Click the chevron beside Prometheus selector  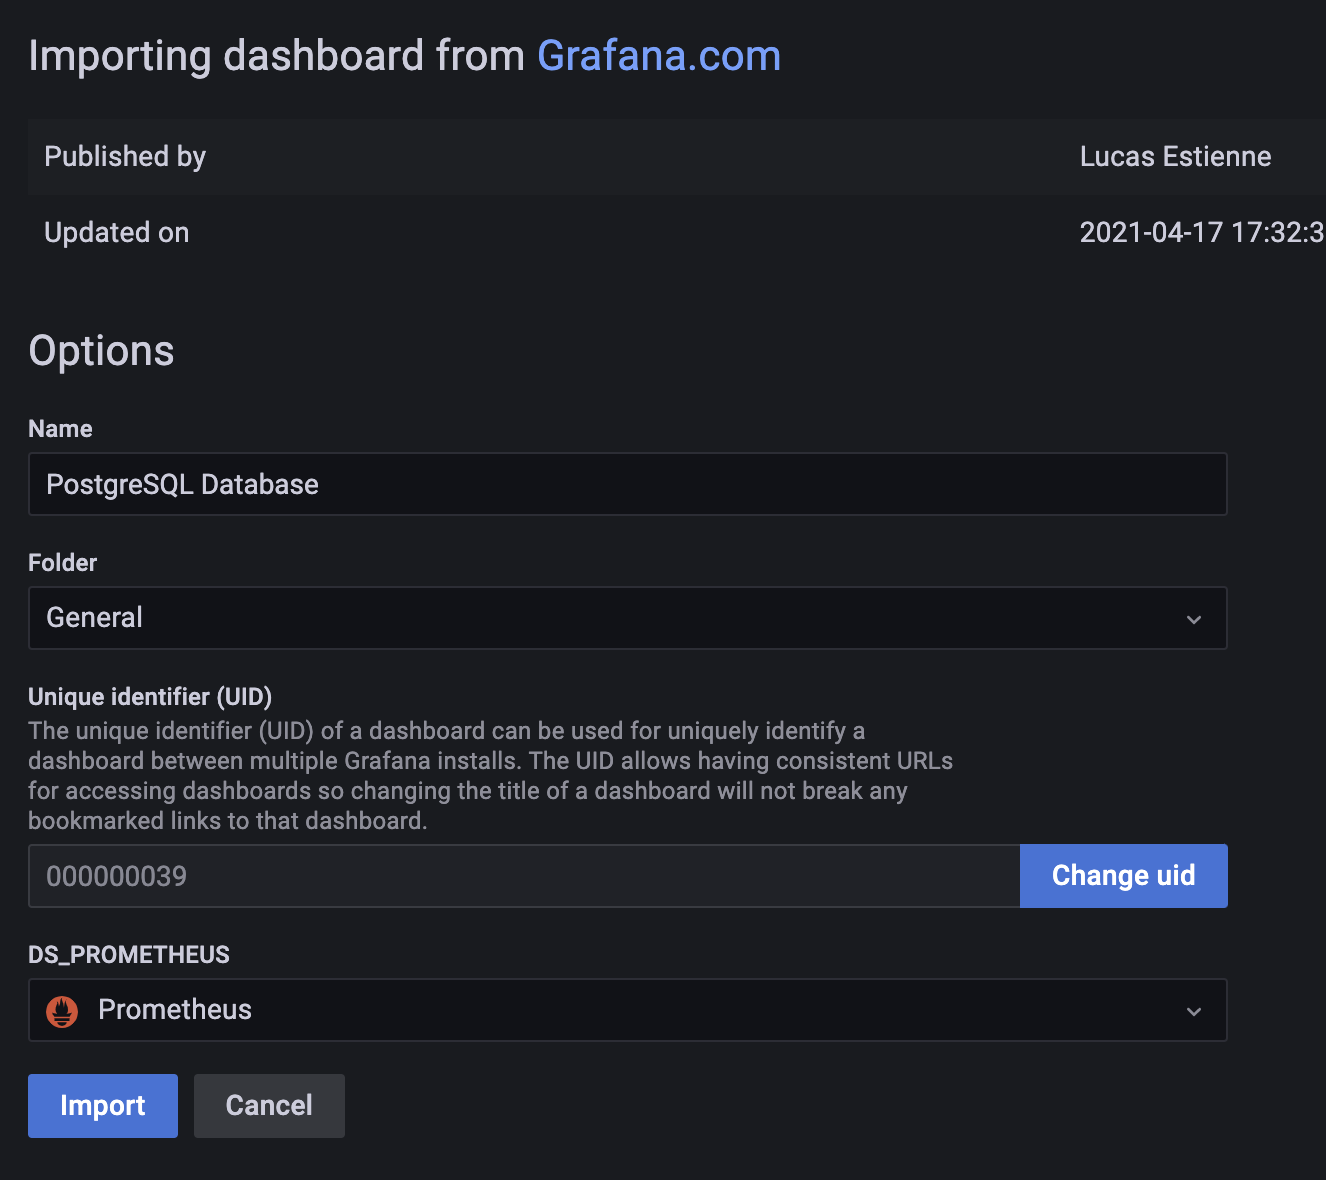(x=1193, y=1010)
